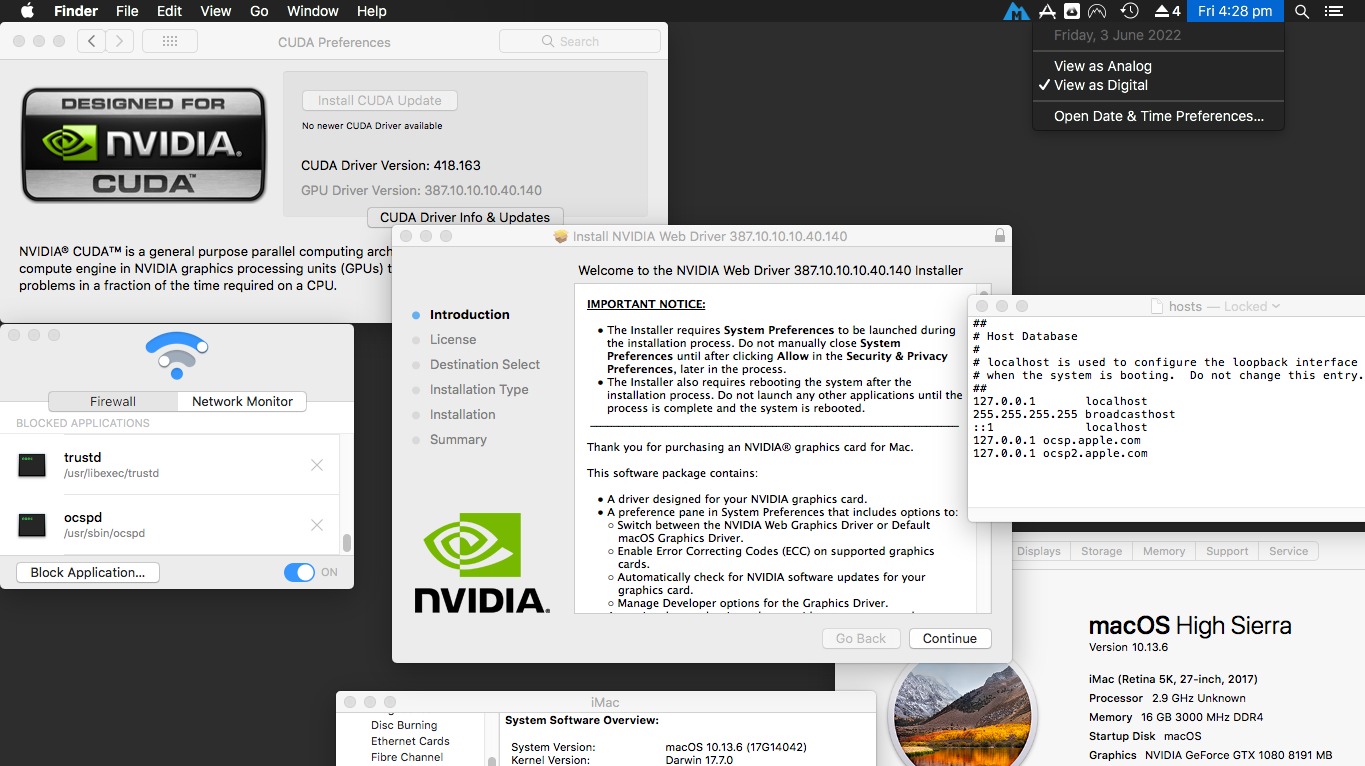
Task: Open the Storage tab in About This Mac
Action: pyautogui.click(x=1101, y=551)
